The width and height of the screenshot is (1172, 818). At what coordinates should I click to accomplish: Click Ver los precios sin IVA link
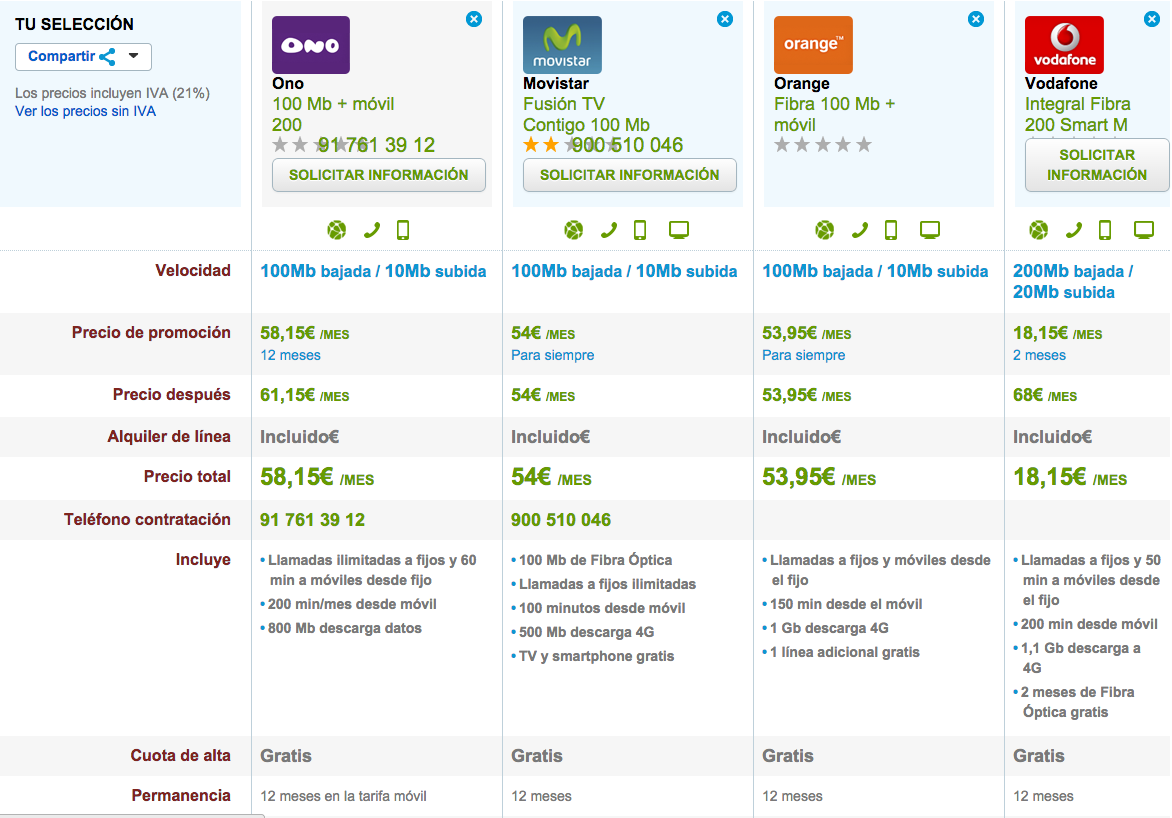point(85,111)
